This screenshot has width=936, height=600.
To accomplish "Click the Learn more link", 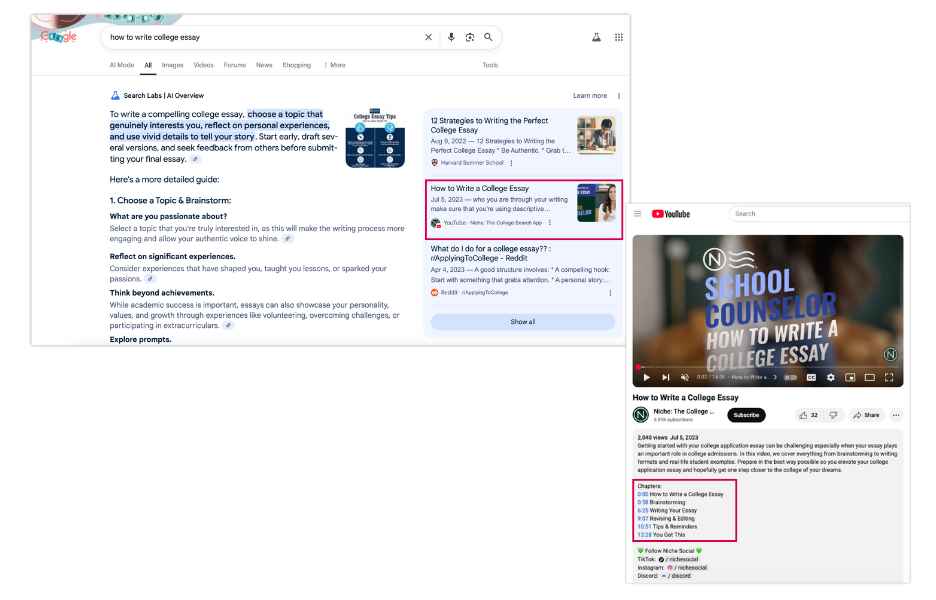I will pyautogui.click(x=590, y=96).
